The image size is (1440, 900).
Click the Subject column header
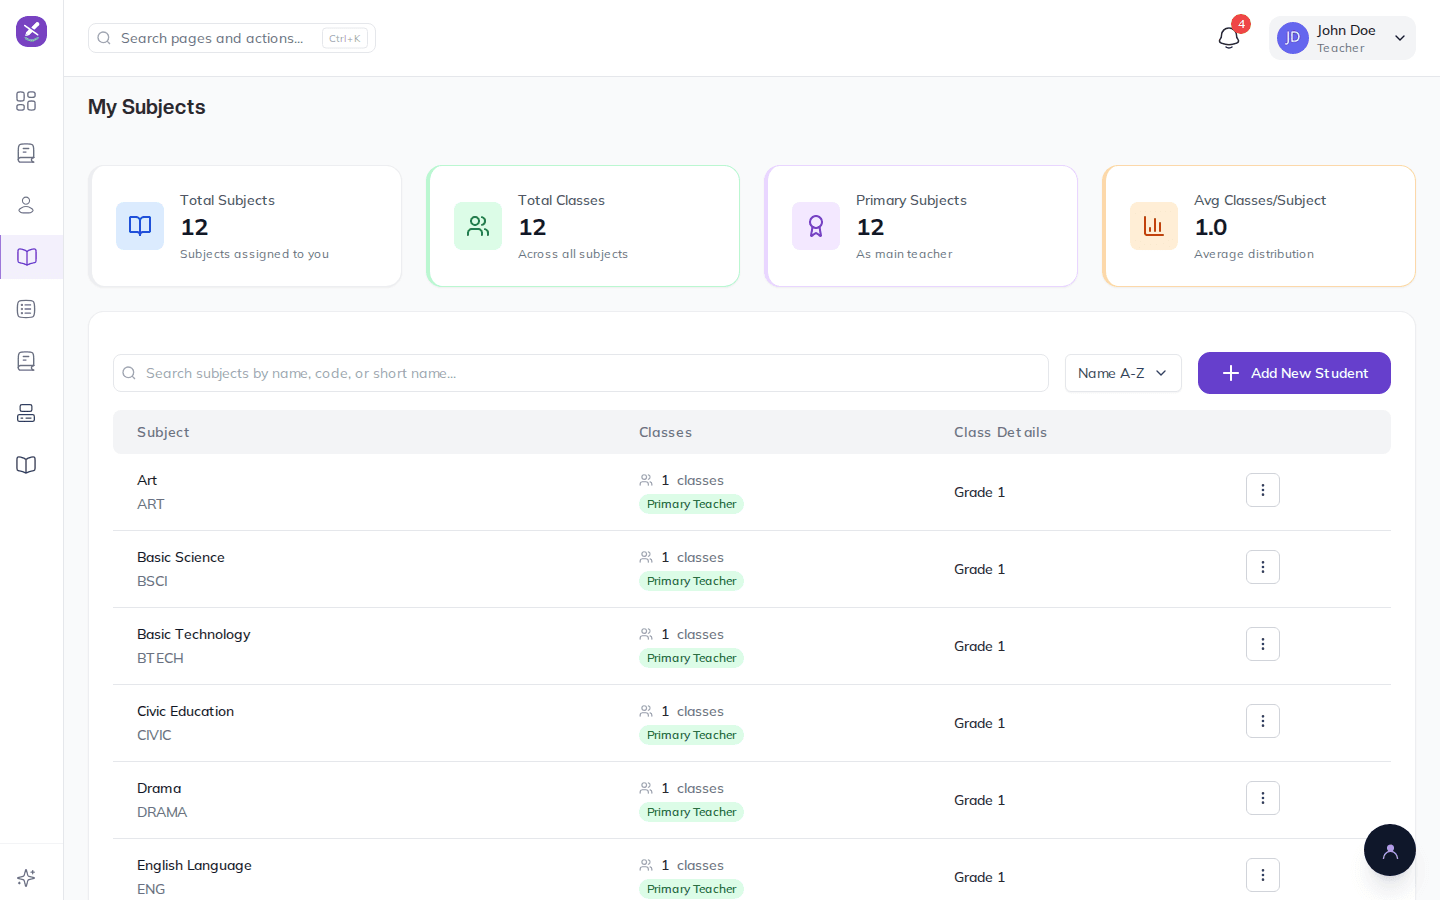coord(163,432)
